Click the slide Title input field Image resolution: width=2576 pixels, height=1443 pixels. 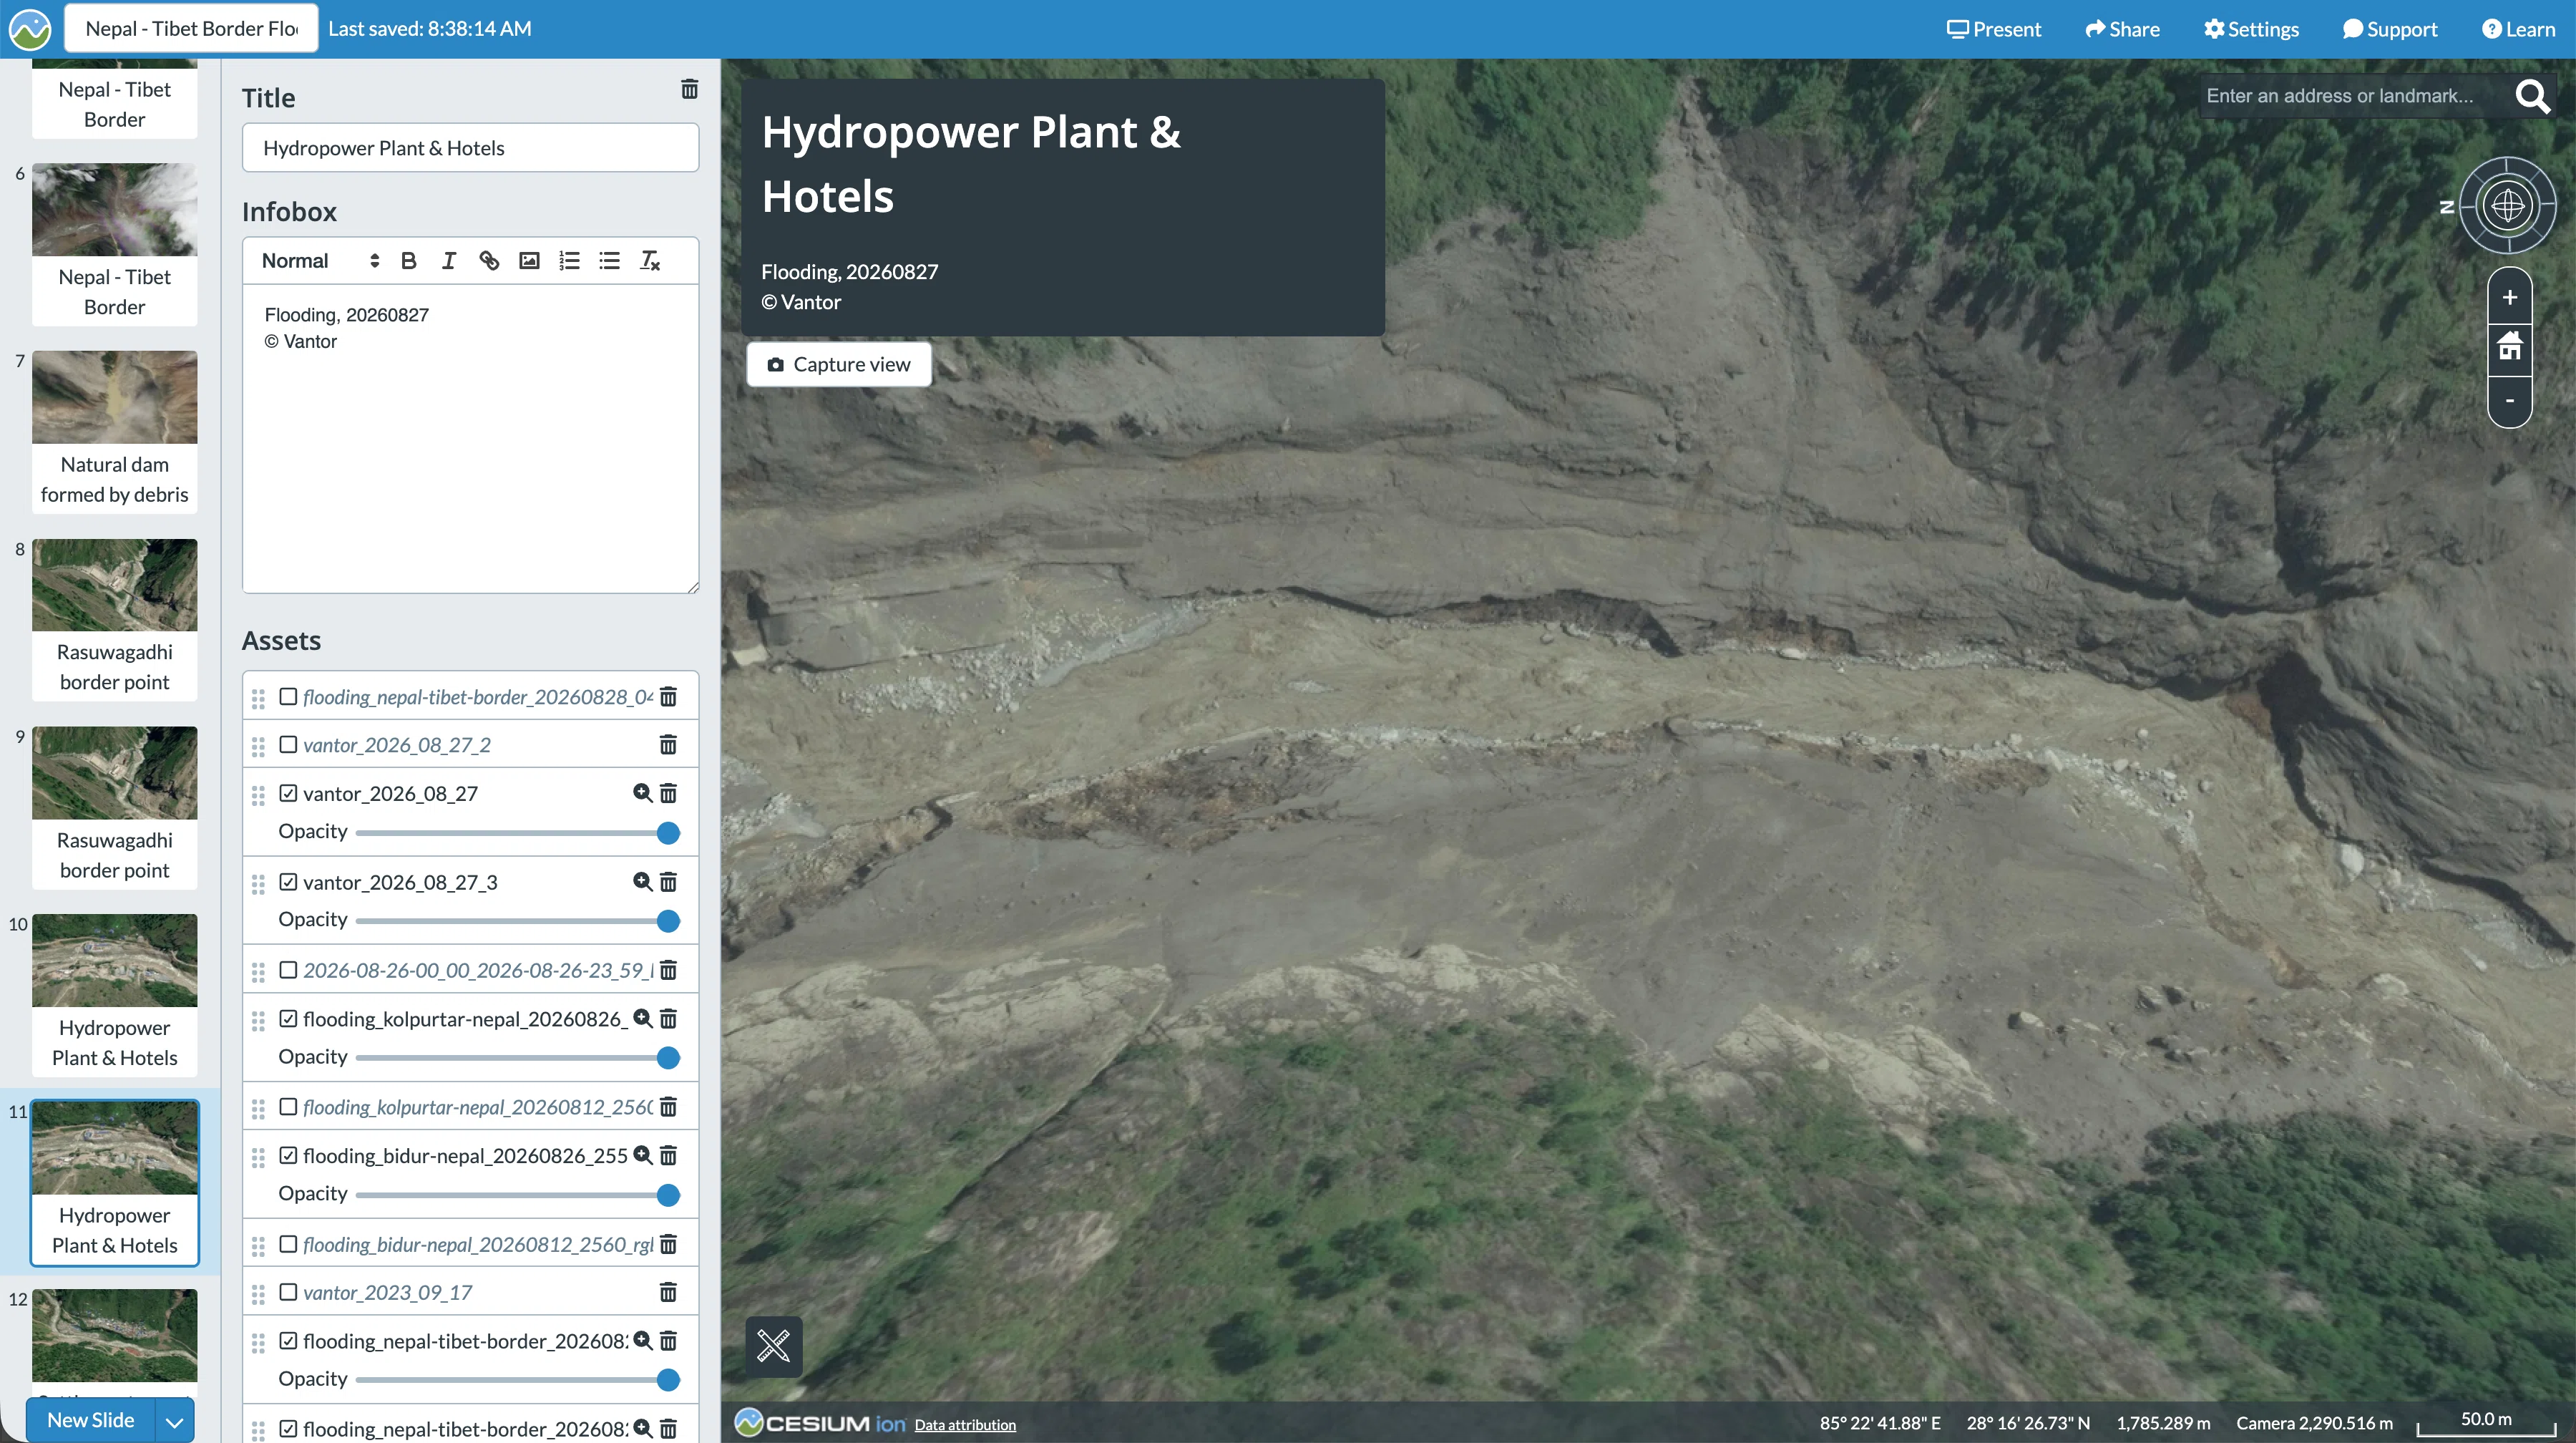pos(470,148)
